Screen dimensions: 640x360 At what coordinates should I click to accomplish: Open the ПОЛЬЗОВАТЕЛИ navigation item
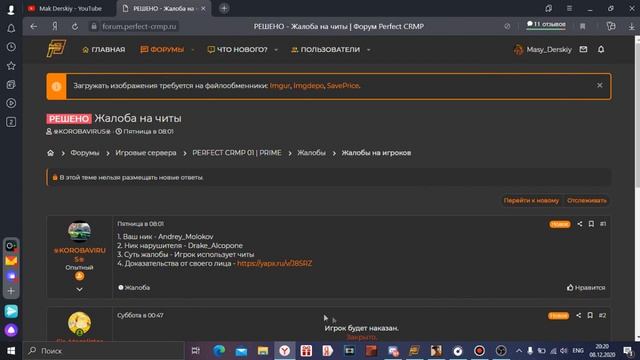tap(326, 49)
